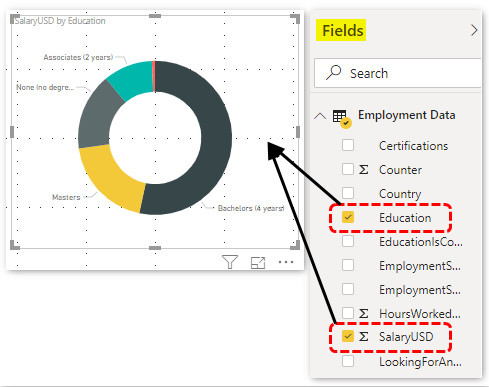
Task: Check the HoursWorked... field checkbox
Action: [x=348, y=313]
